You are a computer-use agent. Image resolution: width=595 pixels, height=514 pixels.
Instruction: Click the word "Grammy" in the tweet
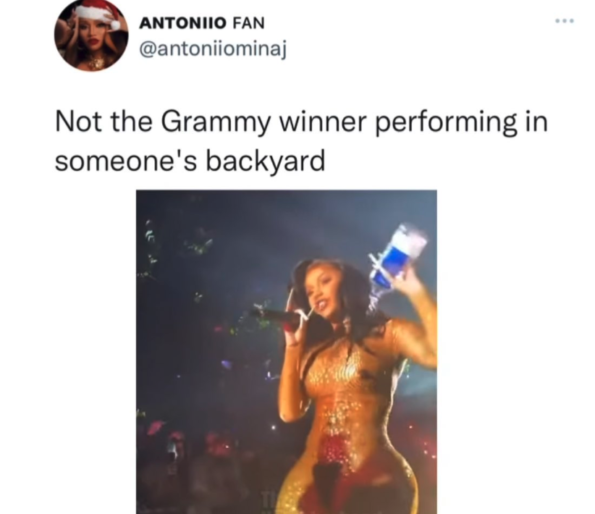click(x=216, y=123)
